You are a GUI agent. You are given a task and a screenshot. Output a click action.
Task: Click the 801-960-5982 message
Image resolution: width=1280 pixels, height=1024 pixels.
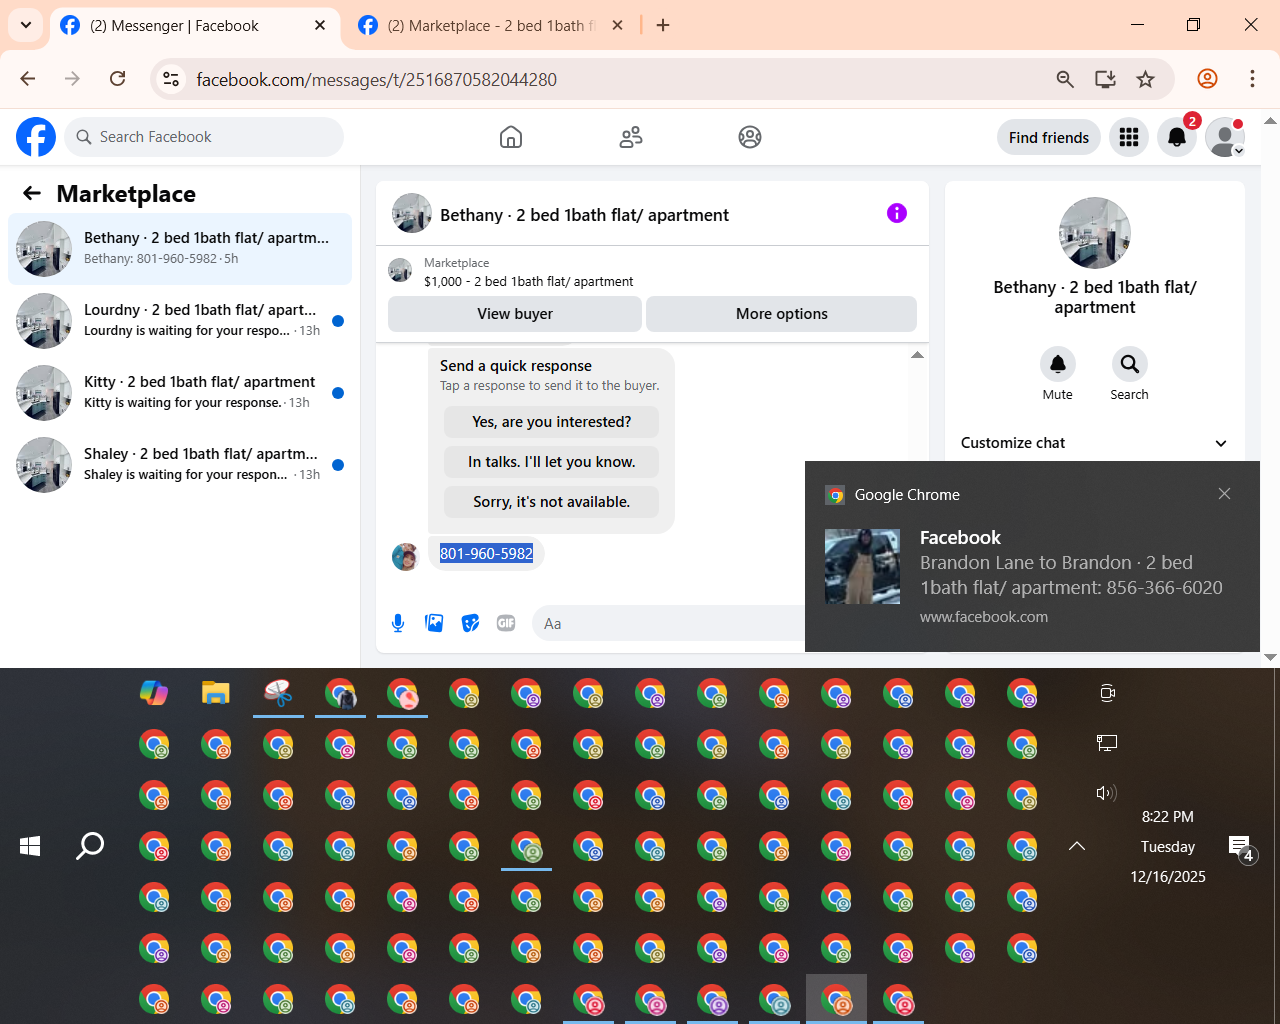[x=486, y=554]
